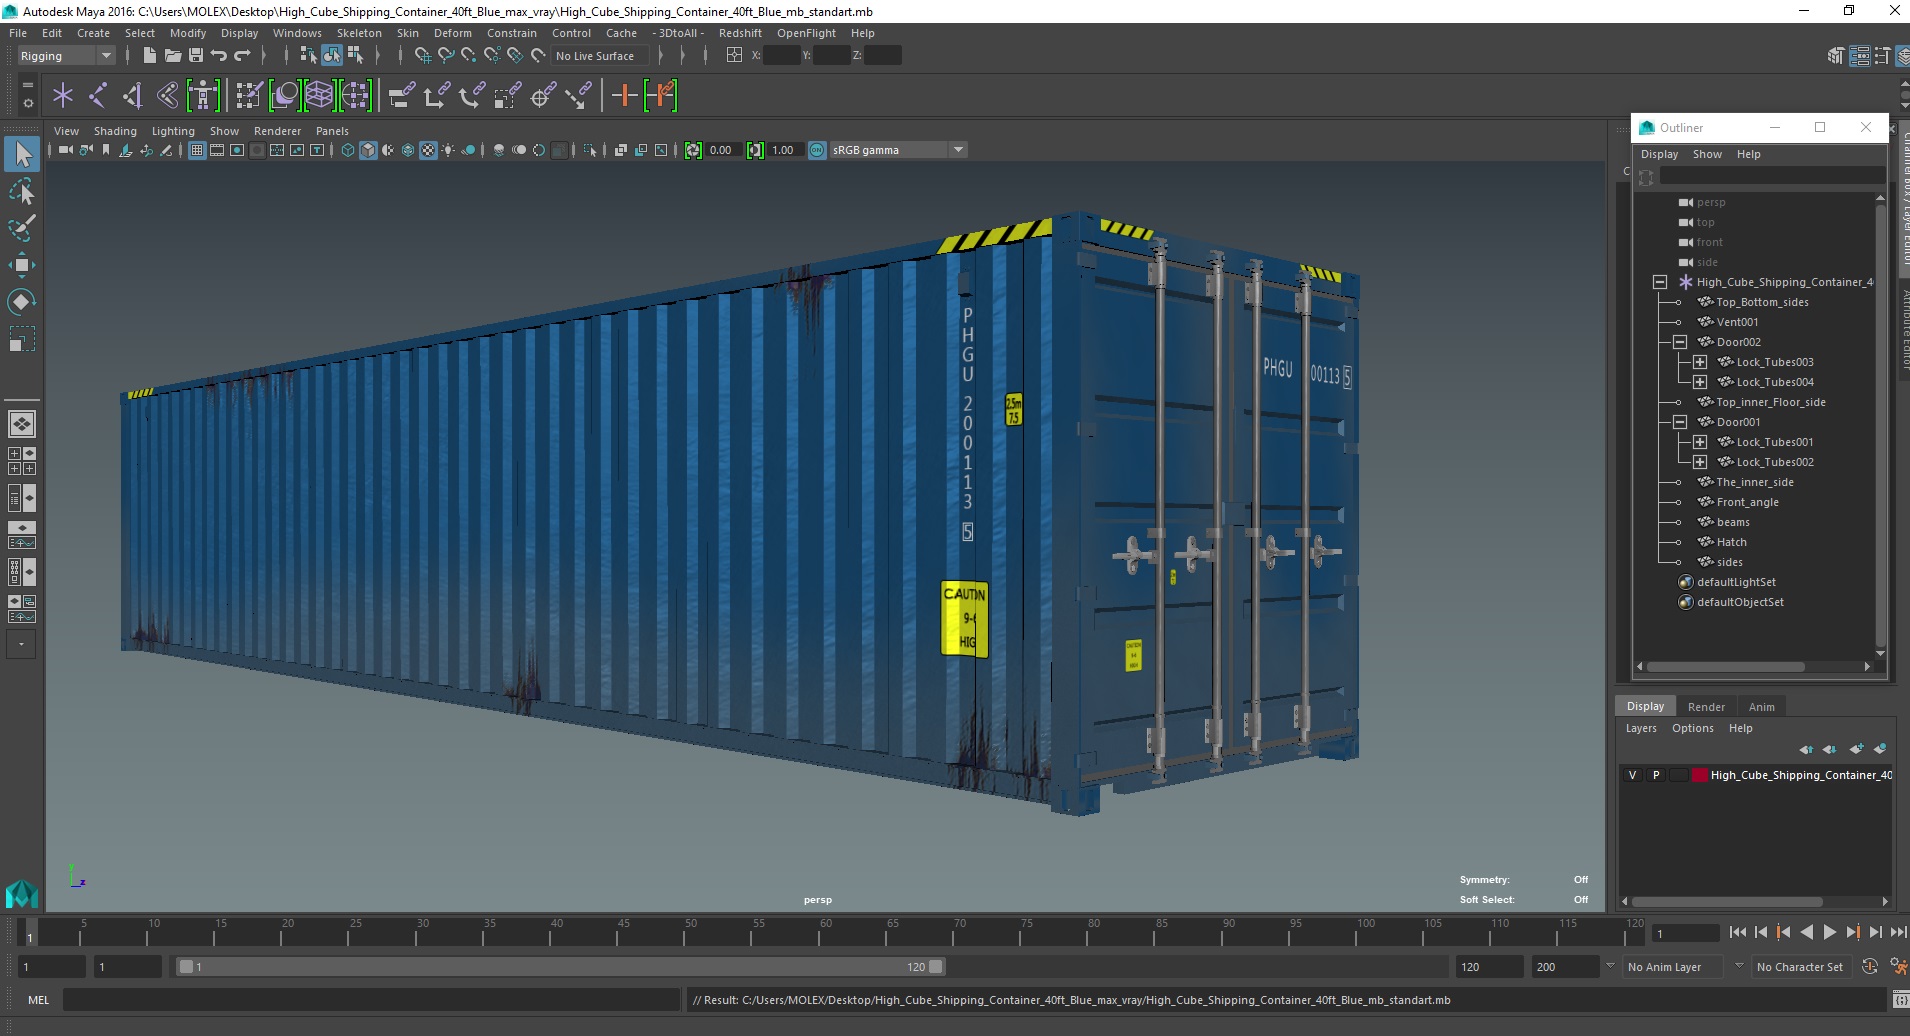1910x1036 pixels.
Task: Click the Cluster deformer shelf icon
Action: [355, 96]
